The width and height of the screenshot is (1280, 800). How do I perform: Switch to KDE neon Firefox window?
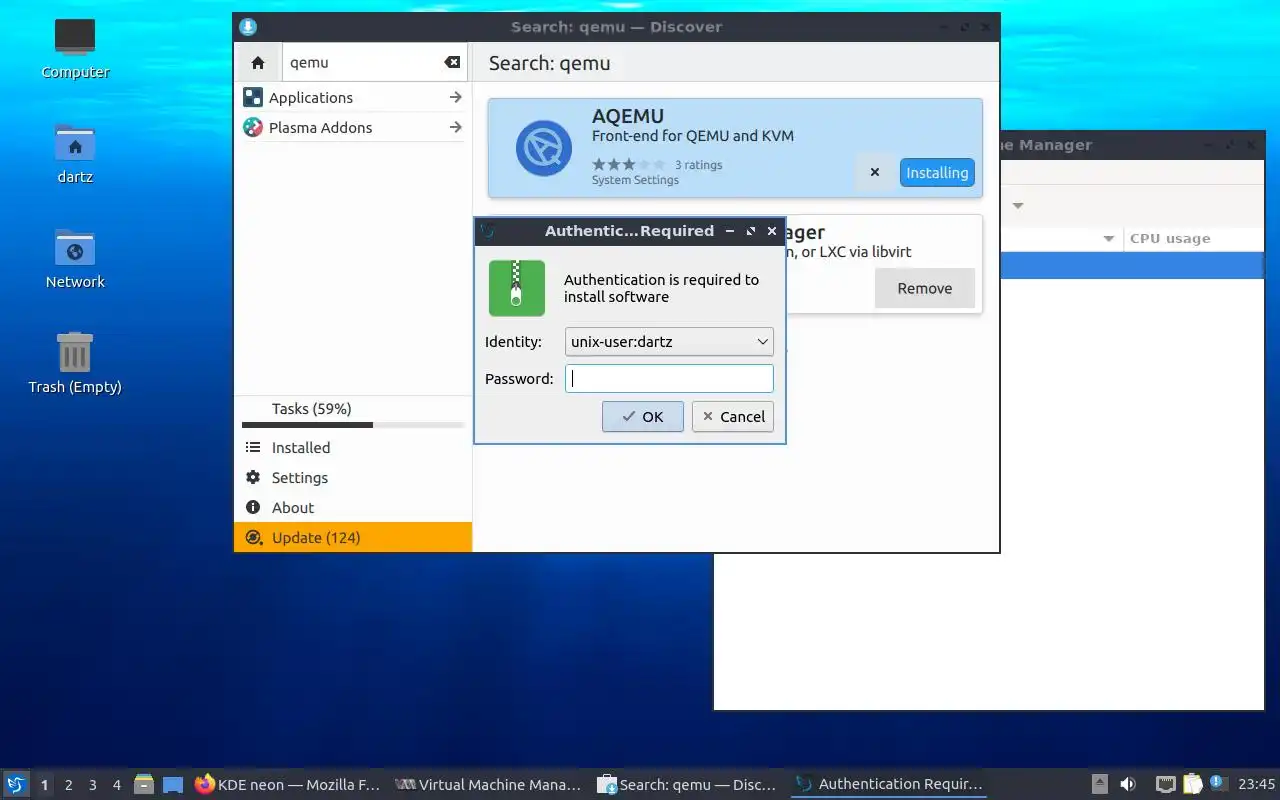[288, 785]
